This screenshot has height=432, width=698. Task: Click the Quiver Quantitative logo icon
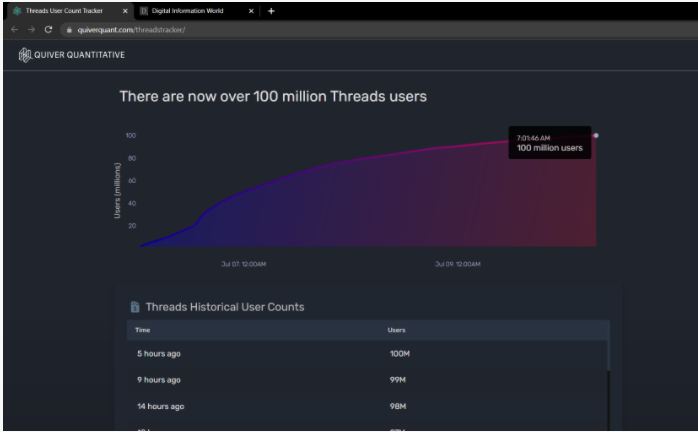pos(25,55)
